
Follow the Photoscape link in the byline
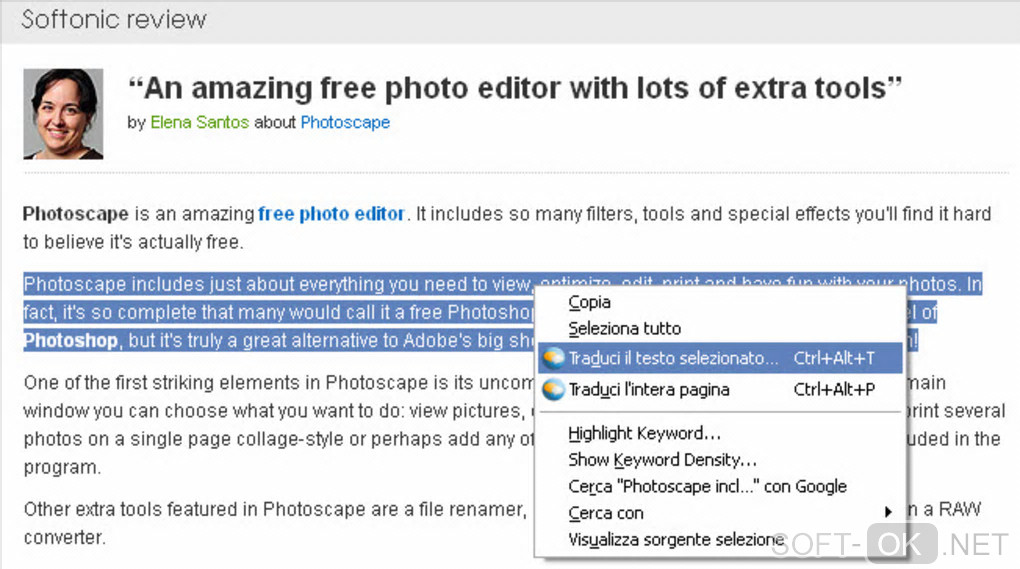[345, 123]
